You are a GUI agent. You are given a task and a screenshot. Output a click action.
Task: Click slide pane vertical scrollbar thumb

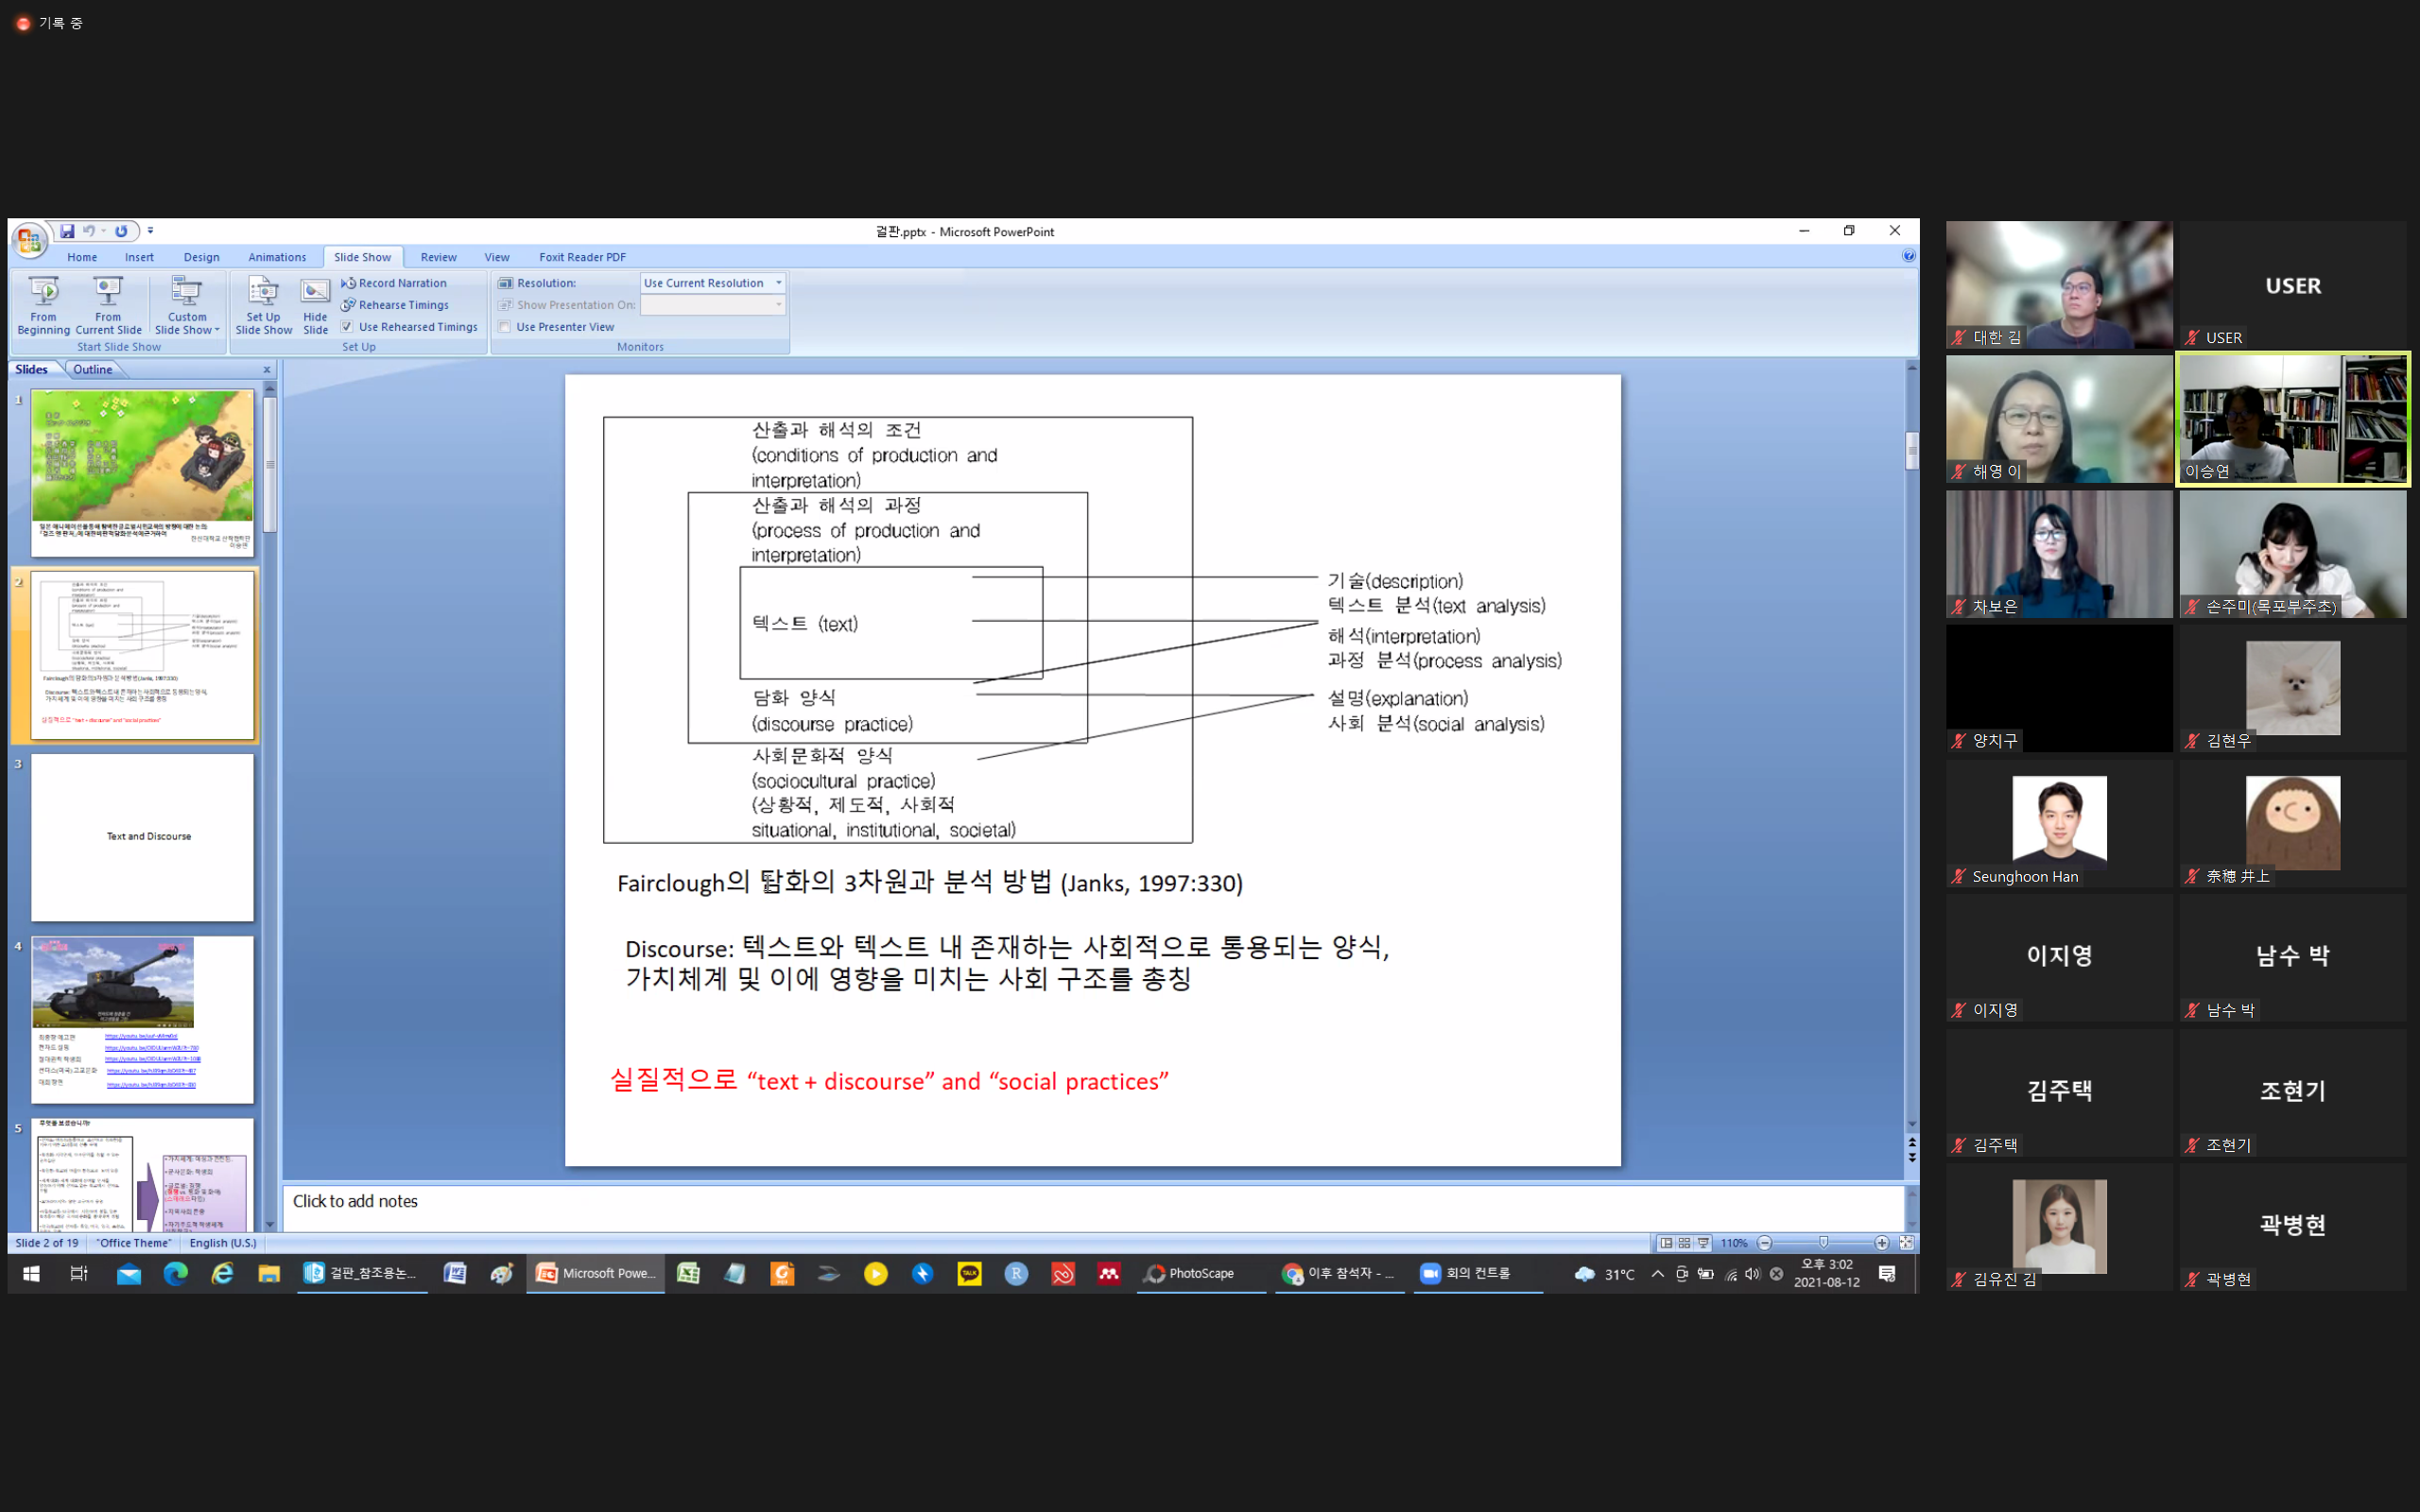pyautogui.click(x=1912, y=451)
